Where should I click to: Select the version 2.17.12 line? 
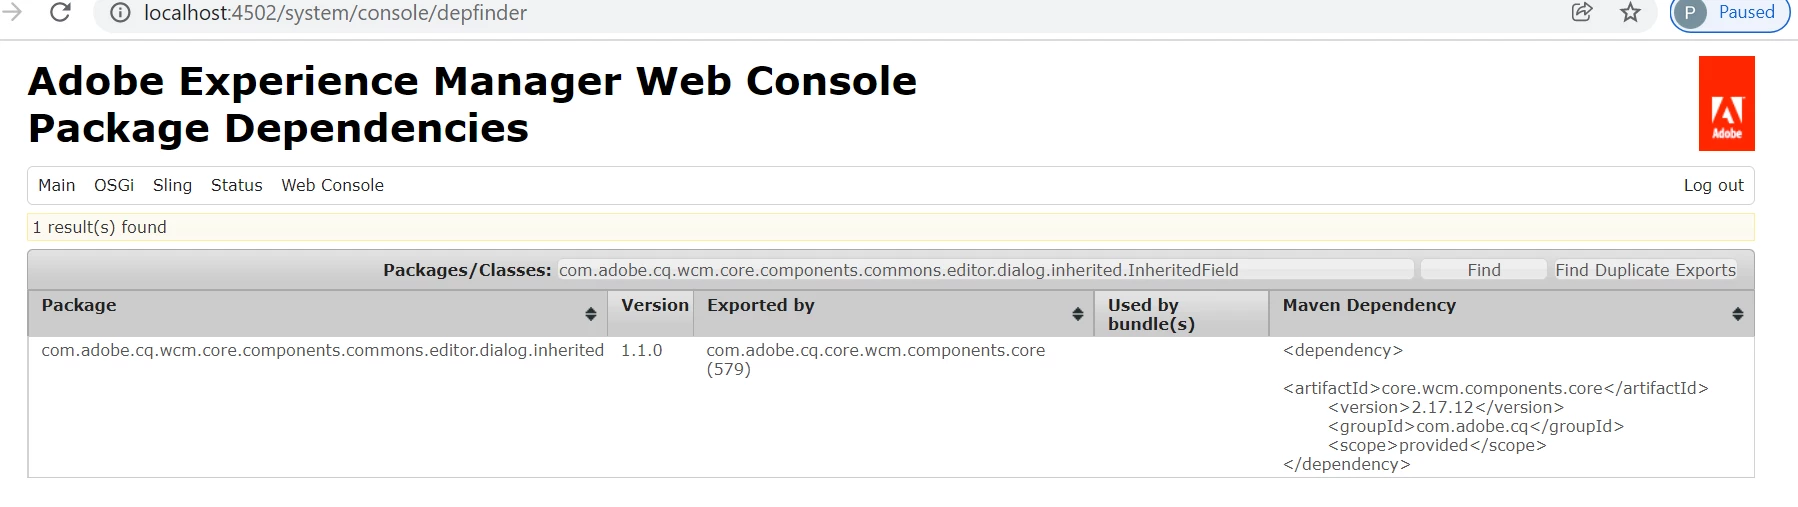[1446, 407]
